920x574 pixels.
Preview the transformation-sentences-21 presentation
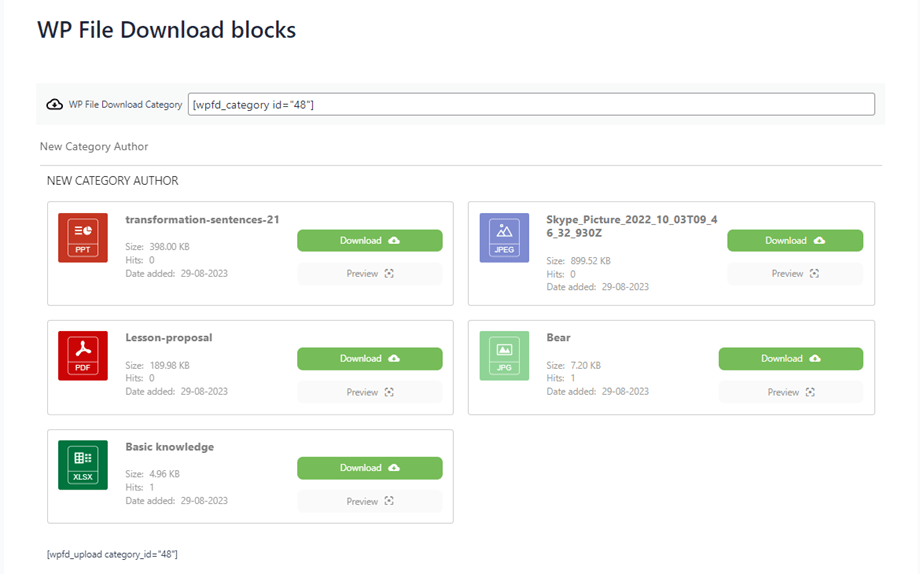tap(369, 274)
